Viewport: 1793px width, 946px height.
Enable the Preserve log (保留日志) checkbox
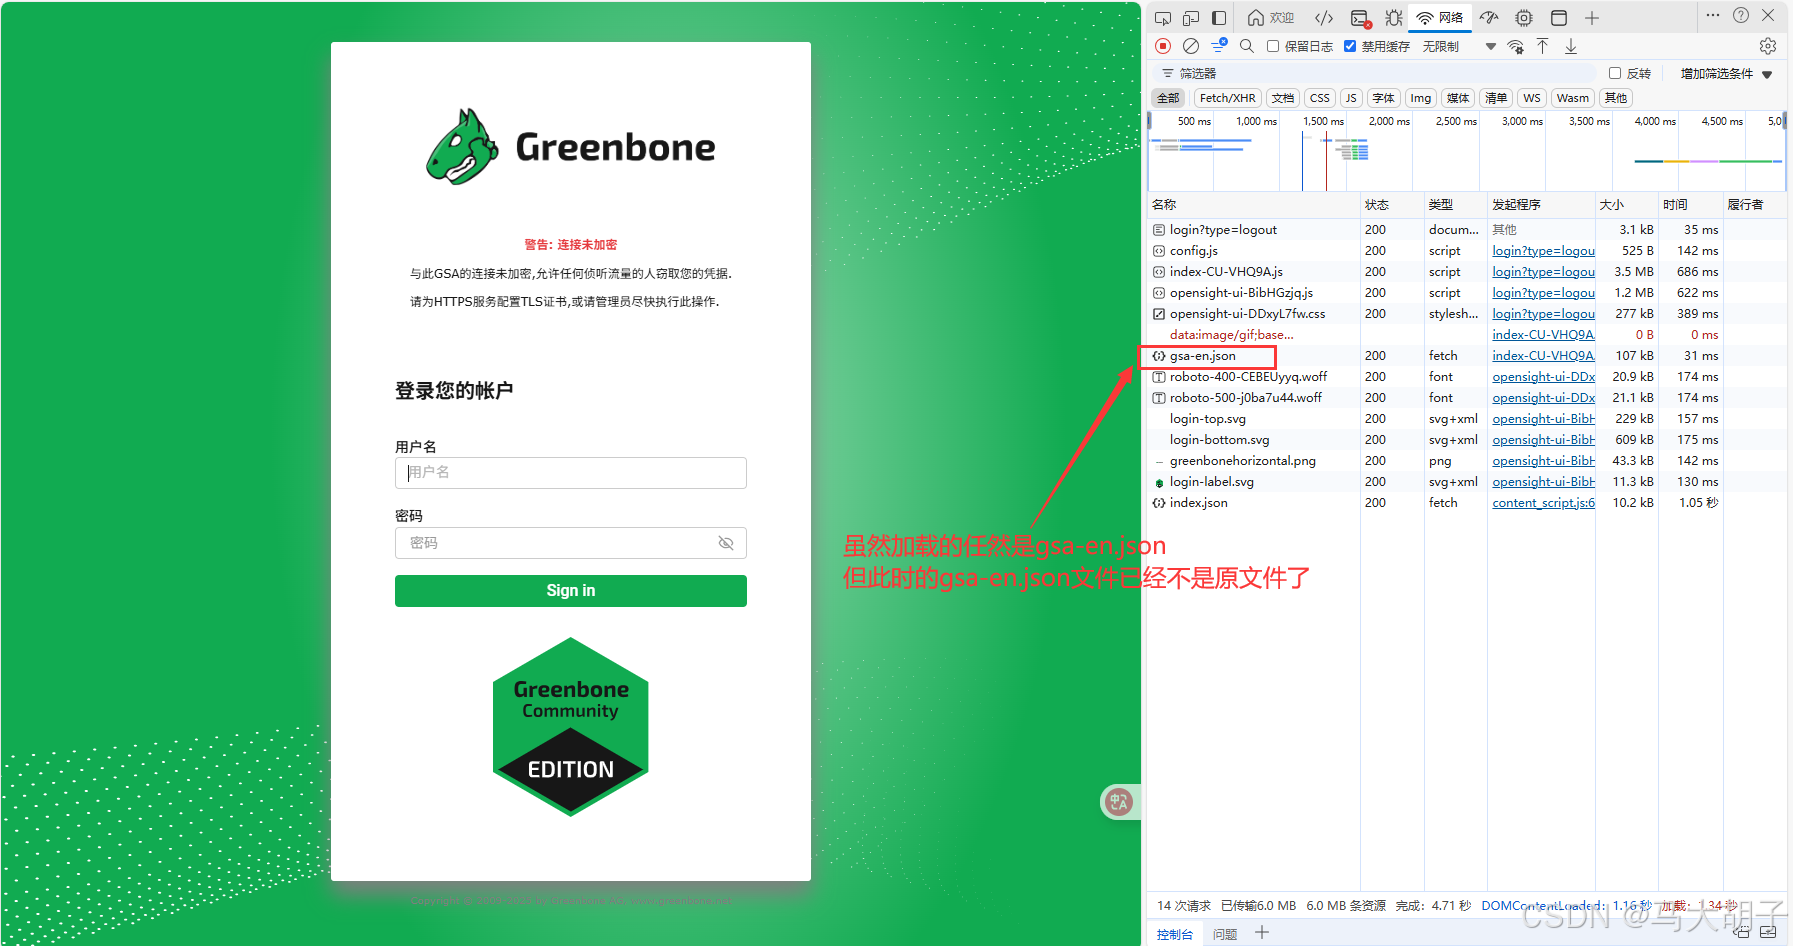[x=1273, y=46]
